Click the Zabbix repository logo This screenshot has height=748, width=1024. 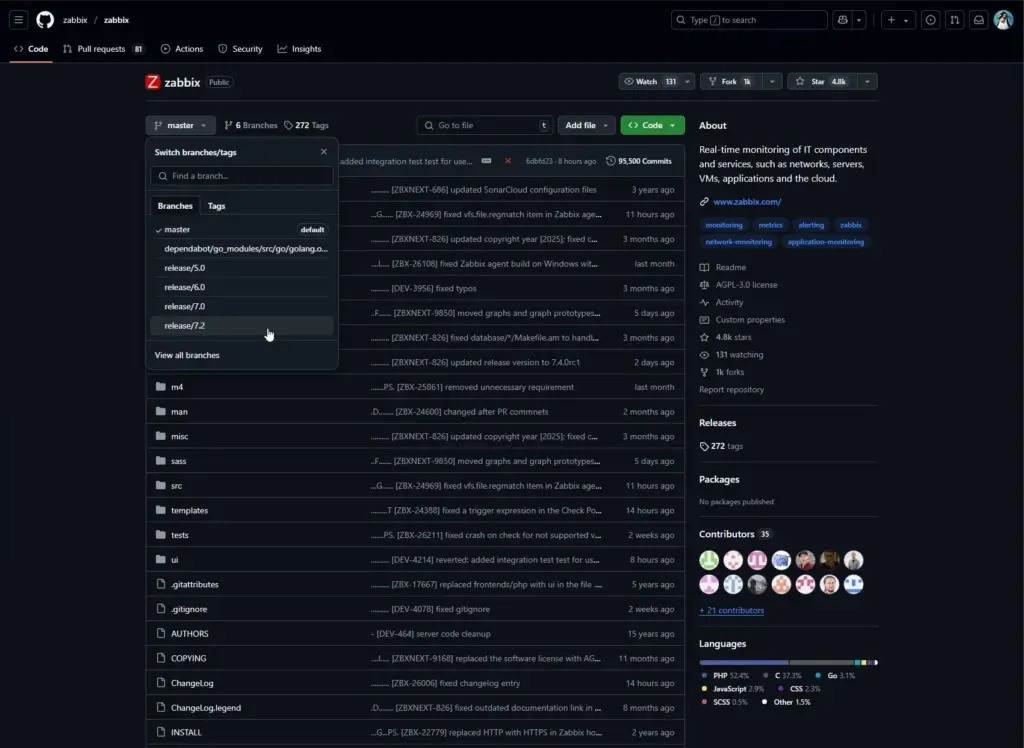point(153,82)
